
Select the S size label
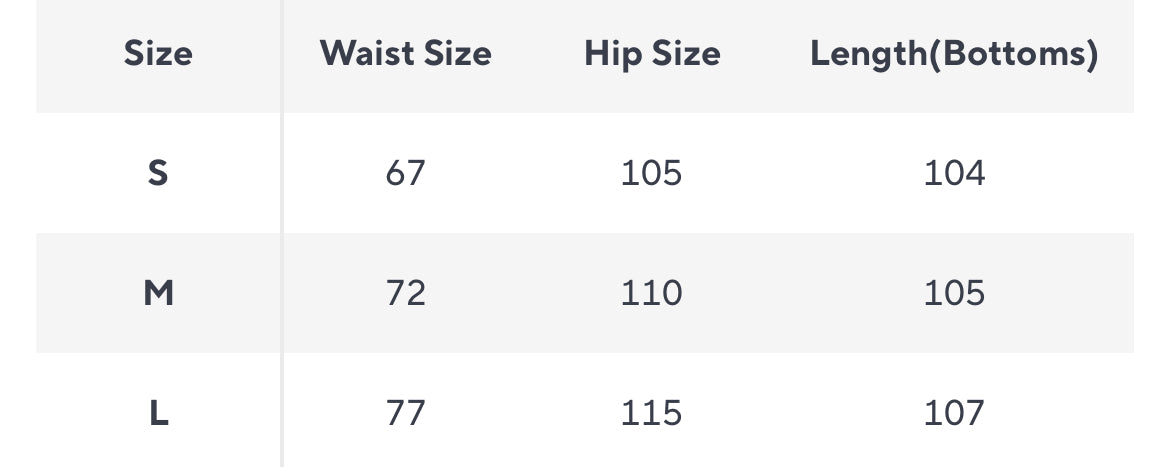coord(158,174)
